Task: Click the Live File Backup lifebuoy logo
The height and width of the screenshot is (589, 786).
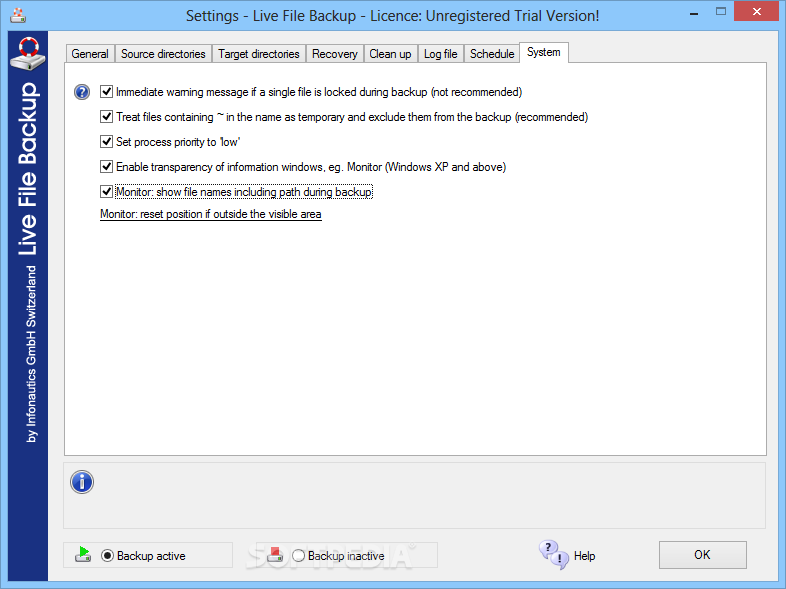Action: pos(28,54)
